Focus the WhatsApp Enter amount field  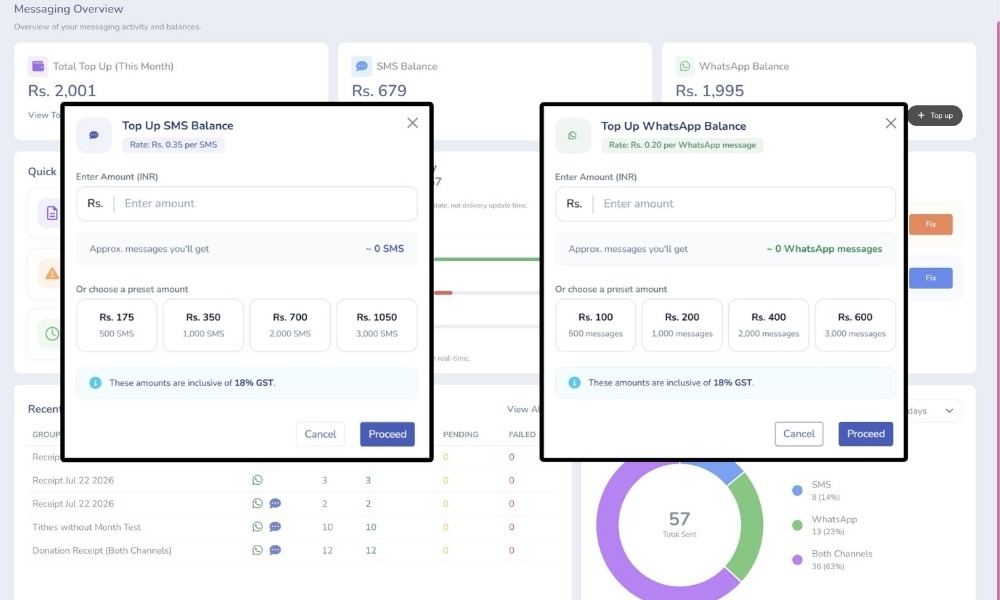point(726,204)
